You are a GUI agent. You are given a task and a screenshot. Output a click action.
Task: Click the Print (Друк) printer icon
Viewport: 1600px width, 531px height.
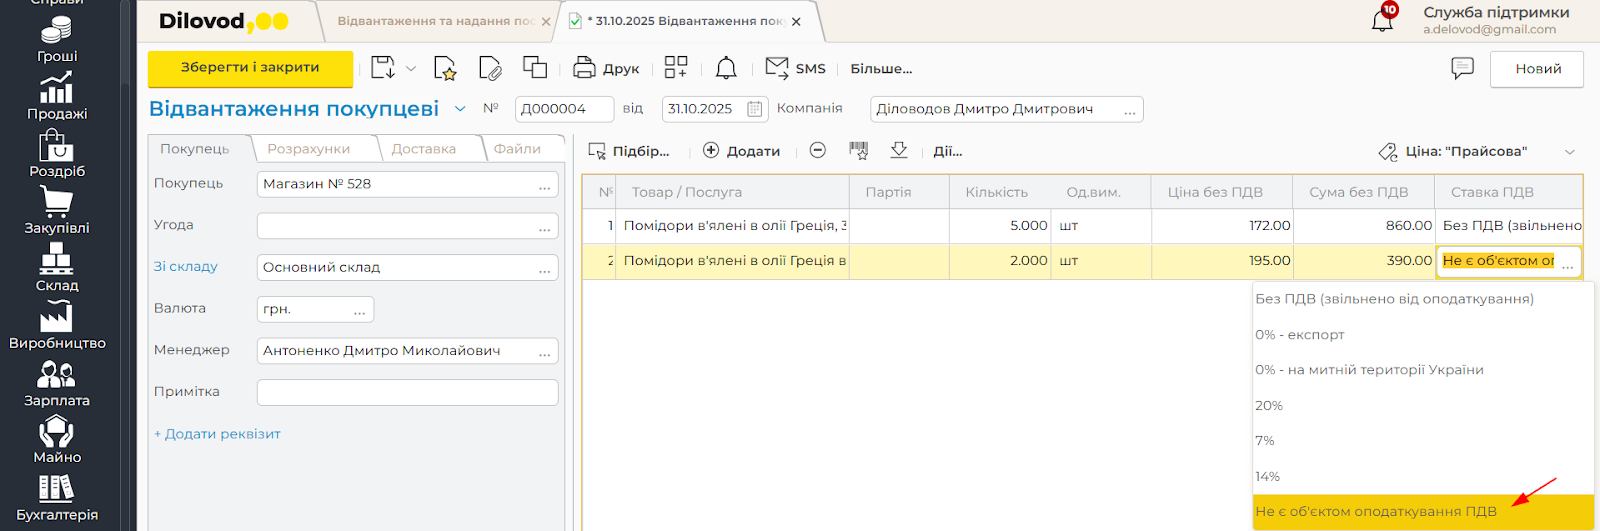[584, 68]
